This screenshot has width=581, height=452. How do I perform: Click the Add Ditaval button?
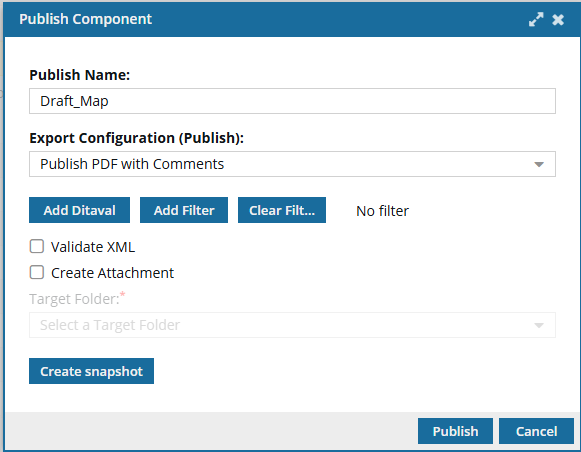(79, 210)
